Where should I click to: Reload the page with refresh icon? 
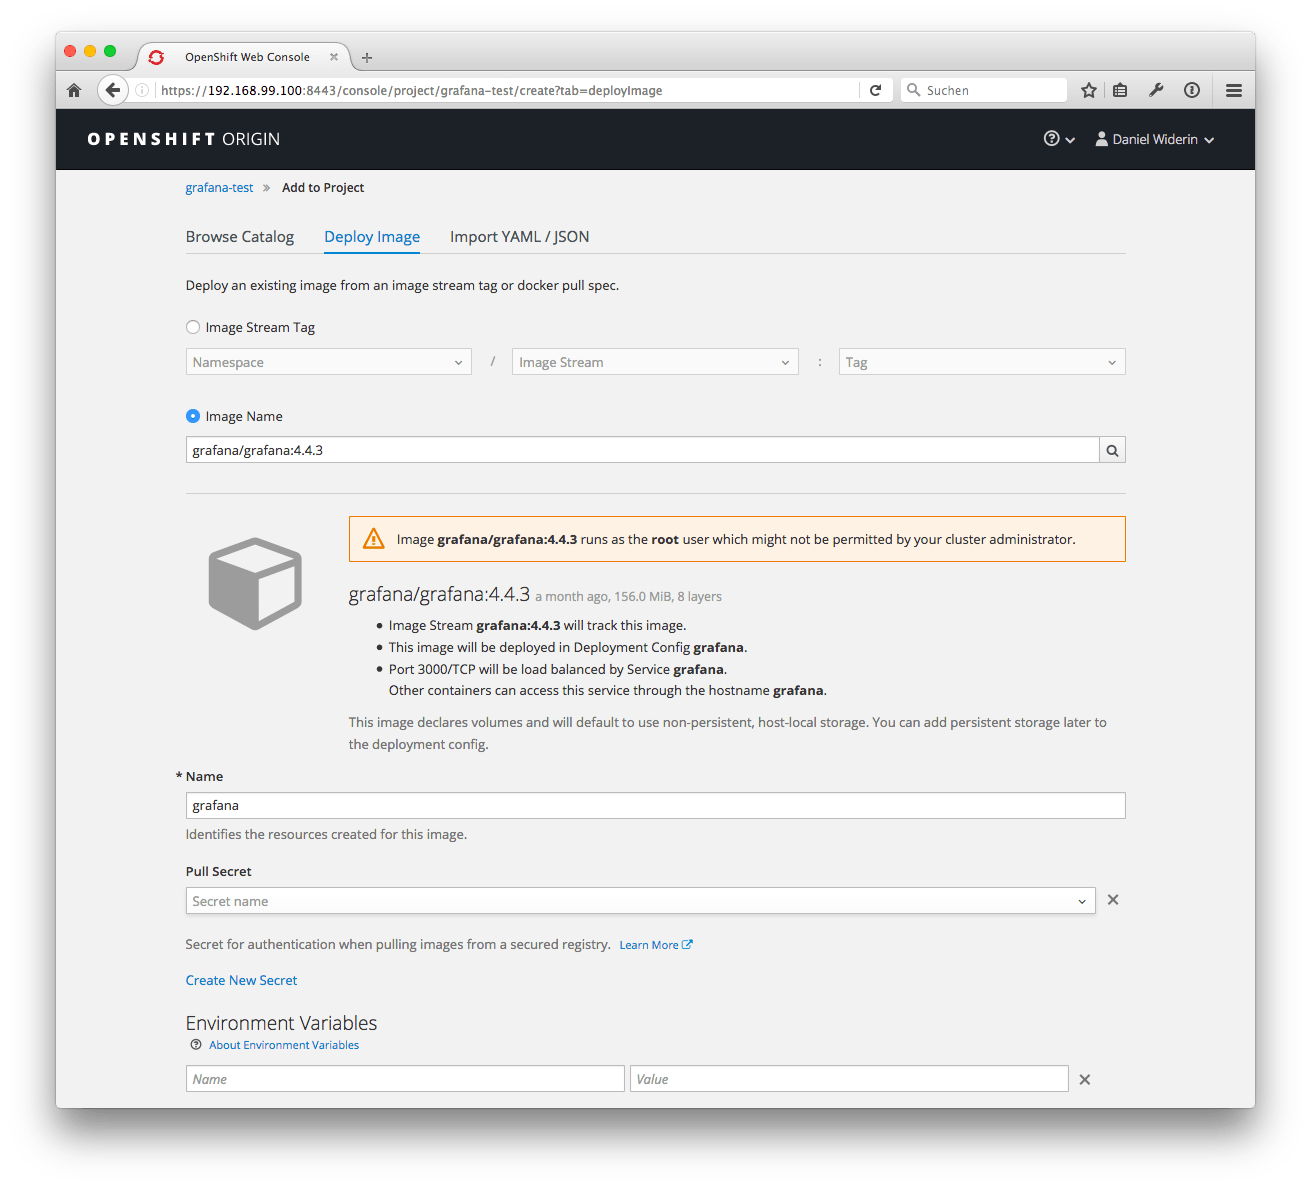[x=875, y=90]
